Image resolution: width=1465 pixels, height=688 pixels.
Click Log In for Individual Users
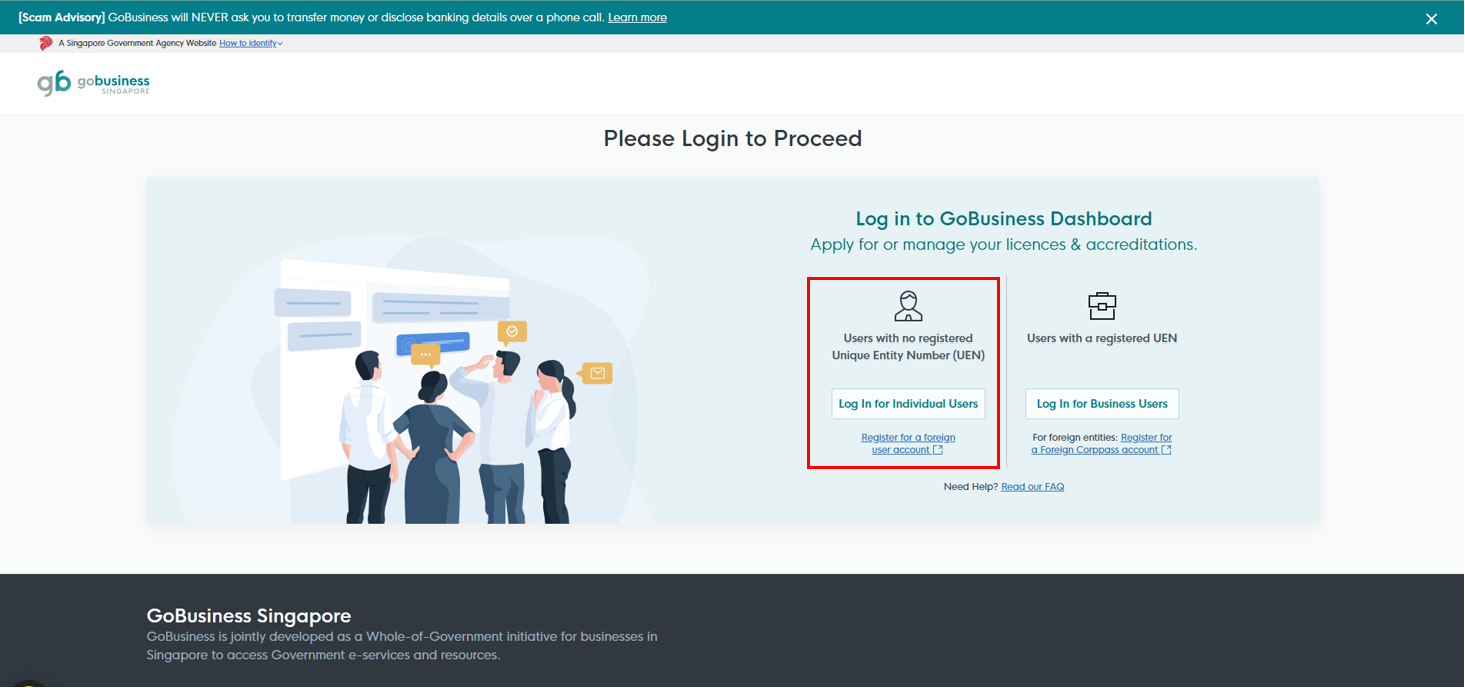pos(908,404)
